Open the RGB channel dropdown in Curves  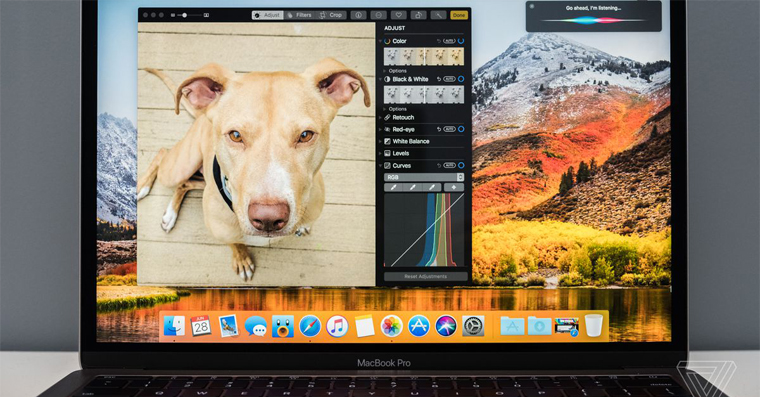click(x=424, y=177)
